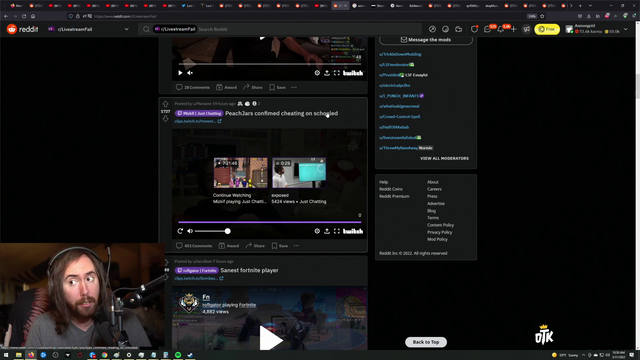Open the Sanest fortnite player post title
640x360 pixels.
coord(249,270)
